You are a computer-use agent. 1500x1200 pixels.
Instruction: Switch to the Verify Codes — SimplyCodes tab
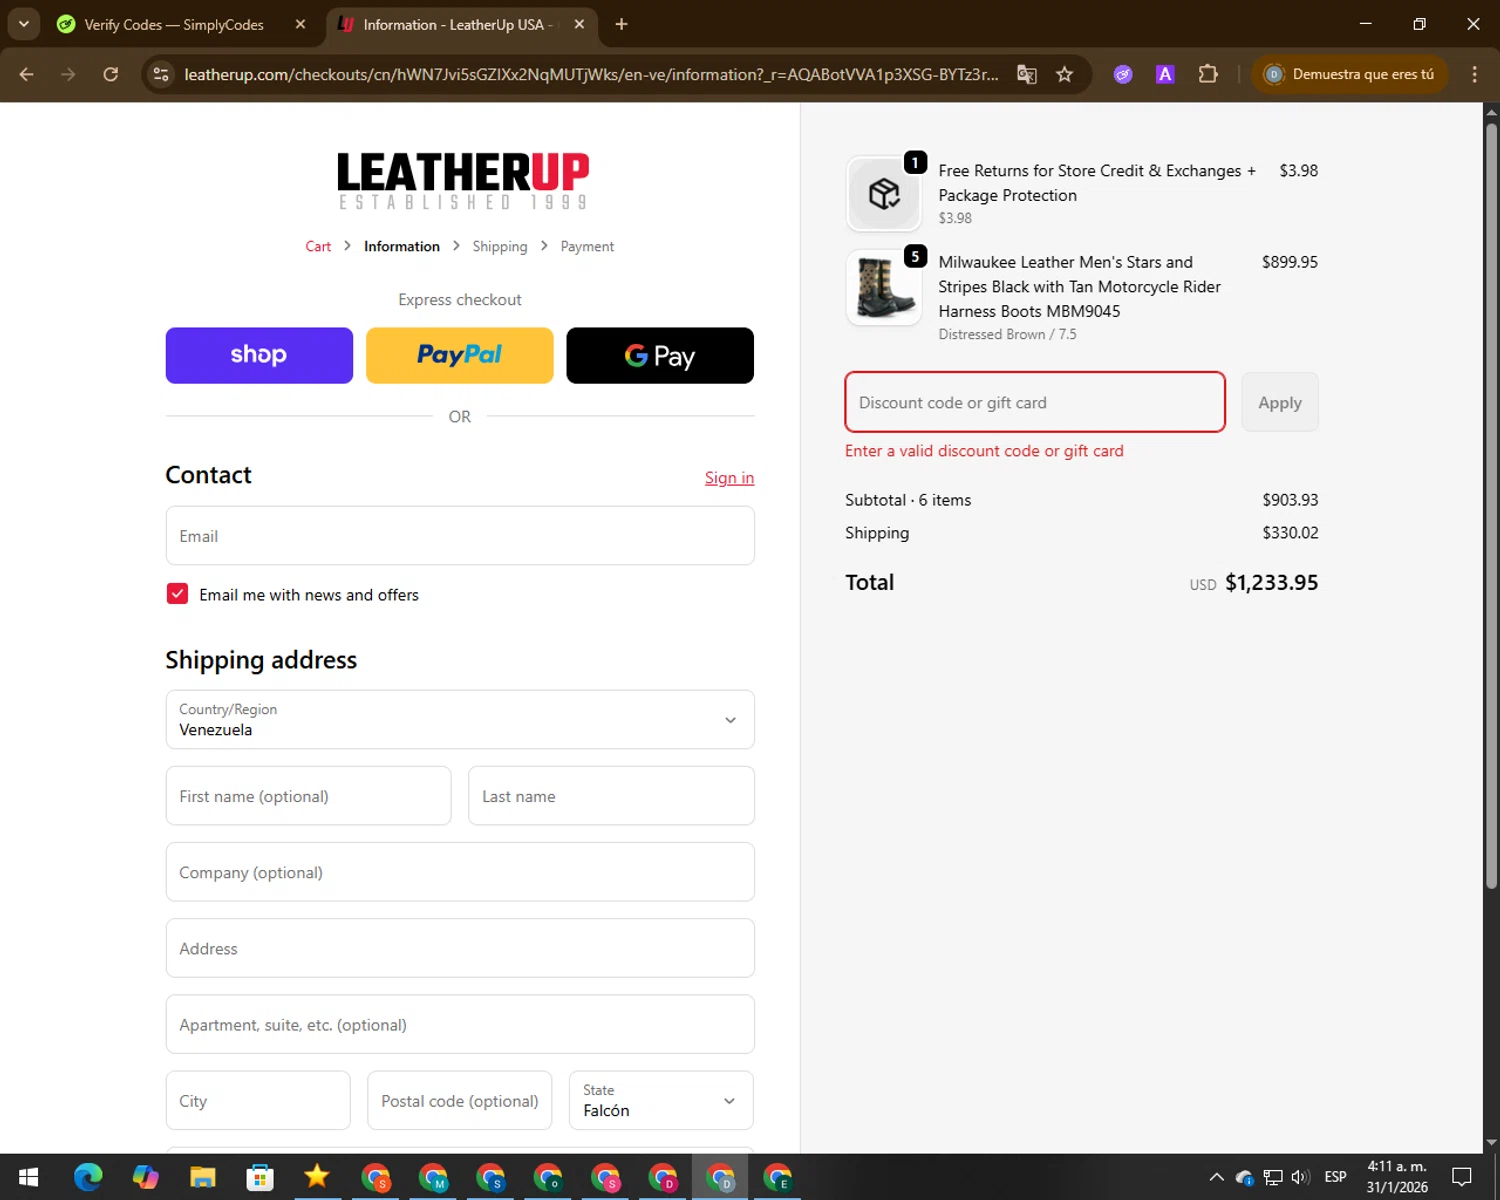(x=174, y=24)
